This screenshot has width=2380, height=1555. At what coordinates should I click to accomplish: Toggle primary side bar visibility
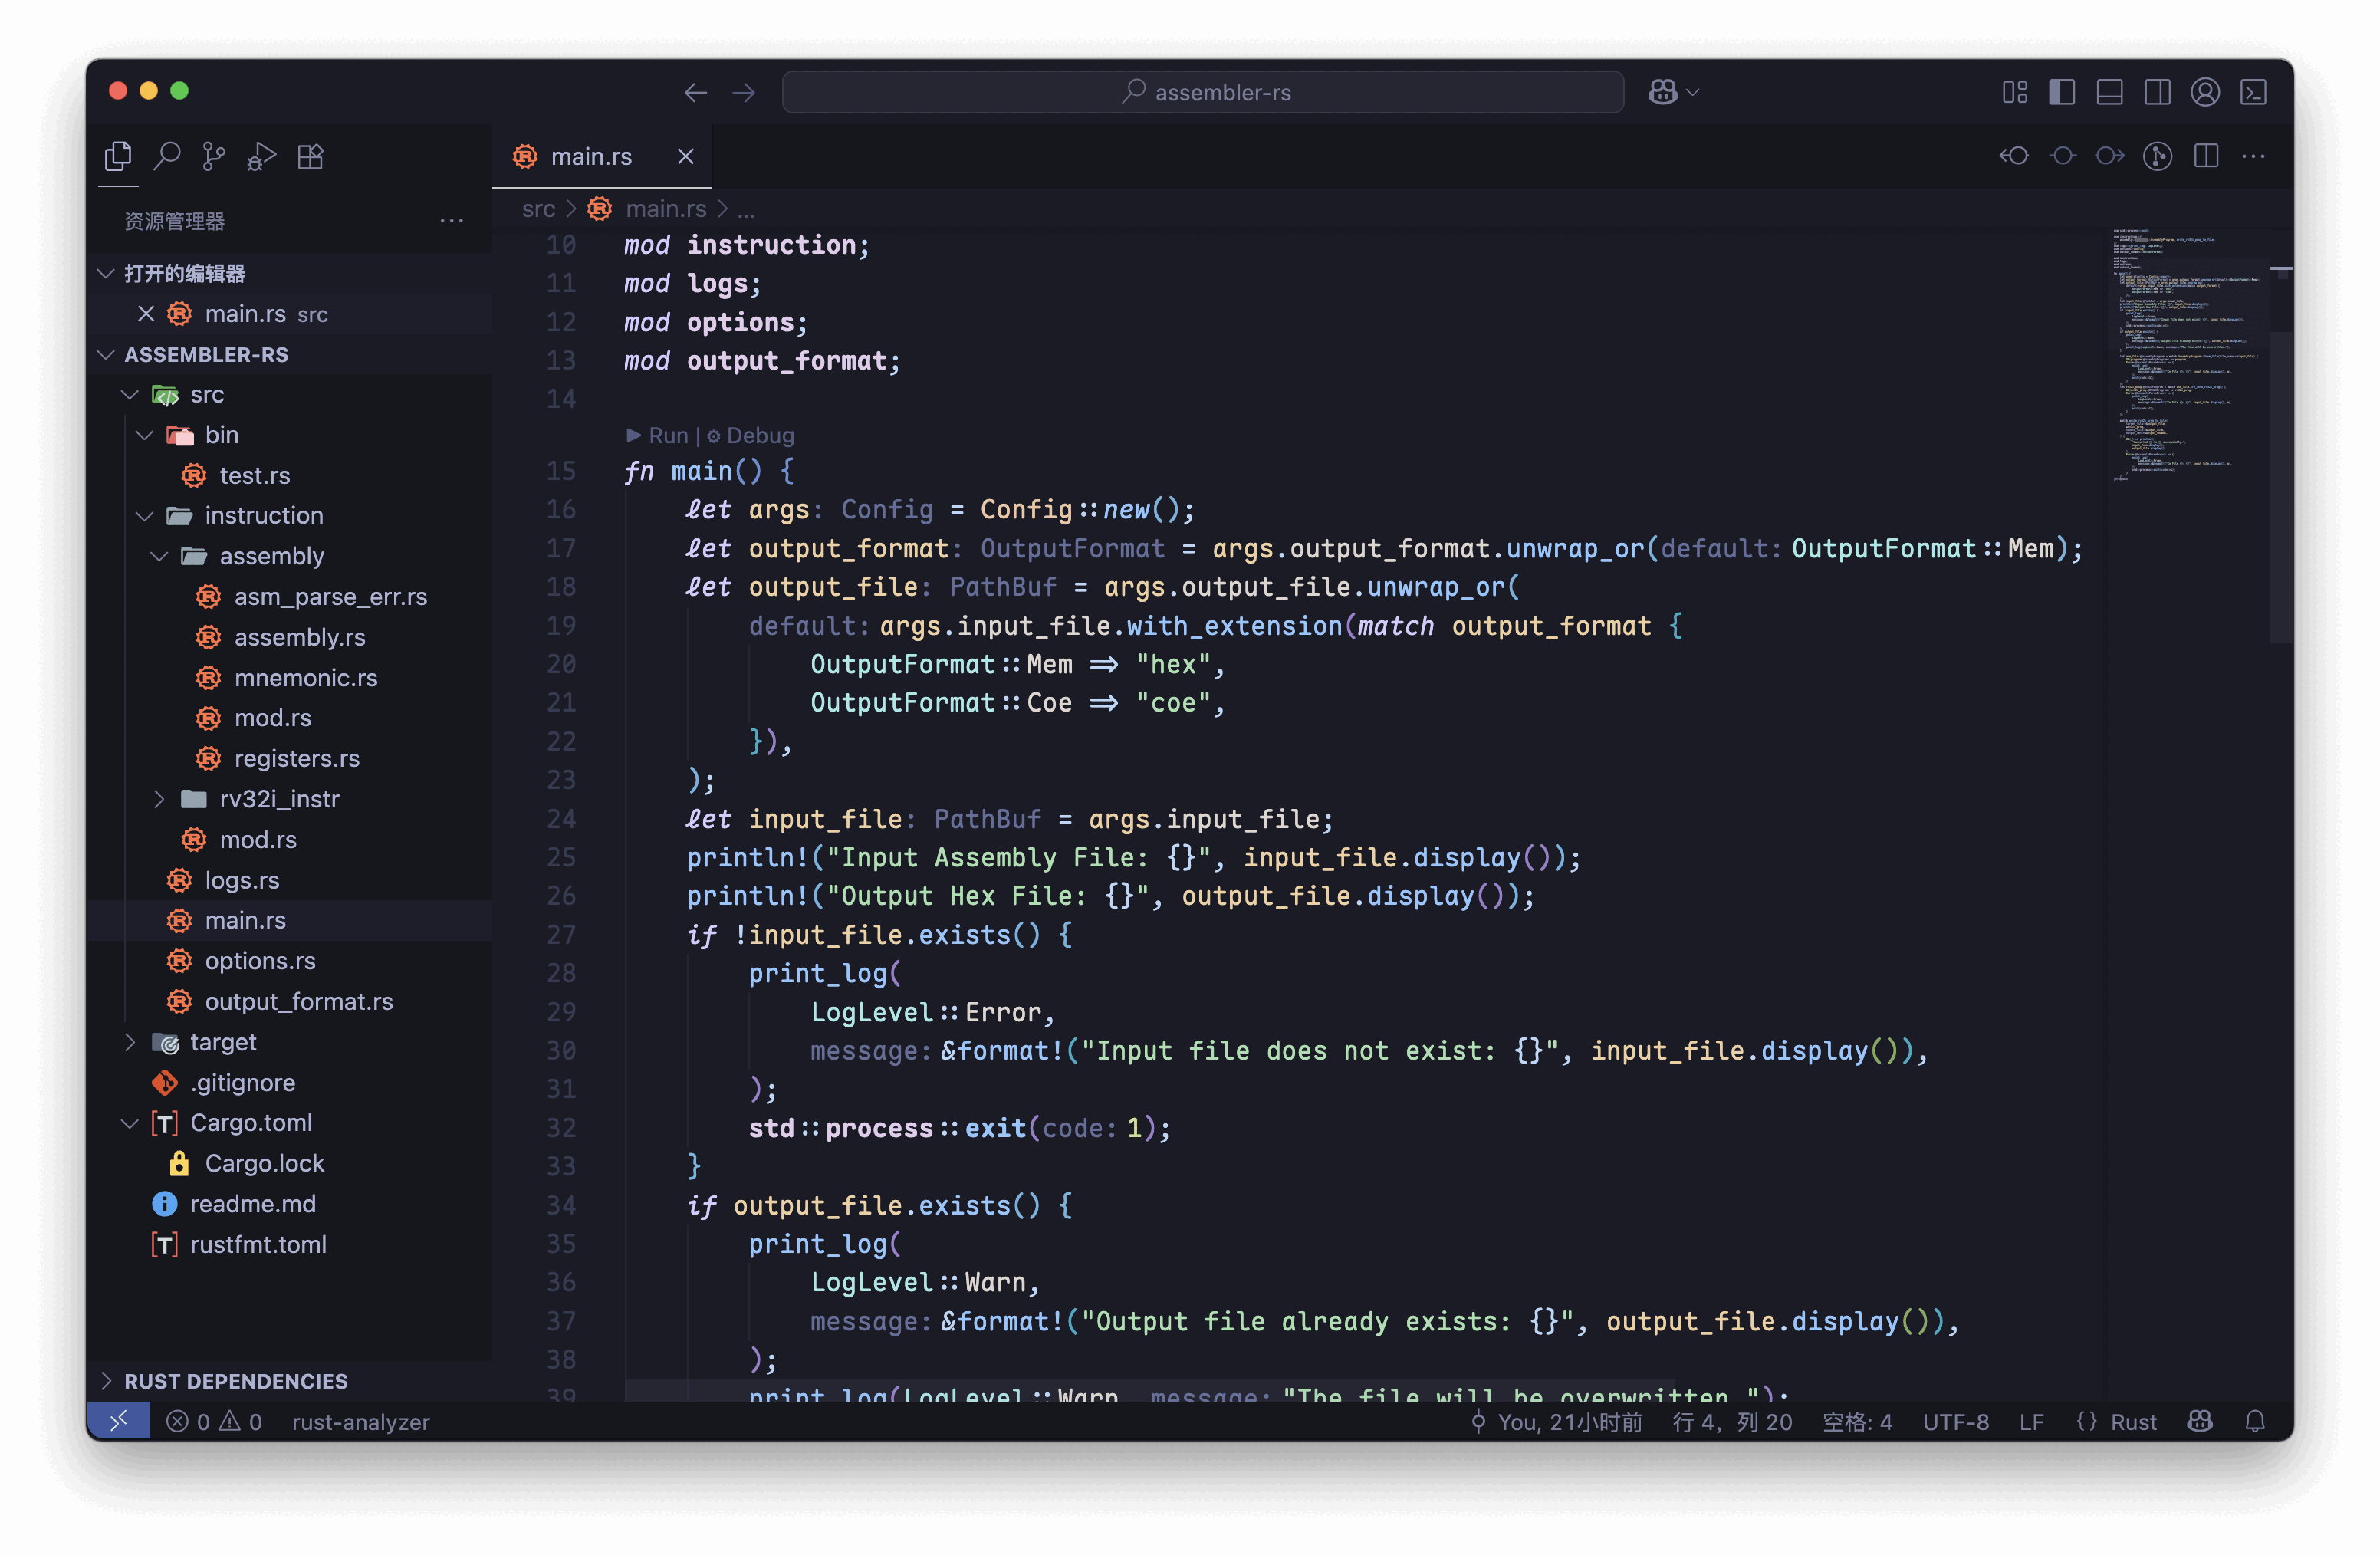[2062, 92]
